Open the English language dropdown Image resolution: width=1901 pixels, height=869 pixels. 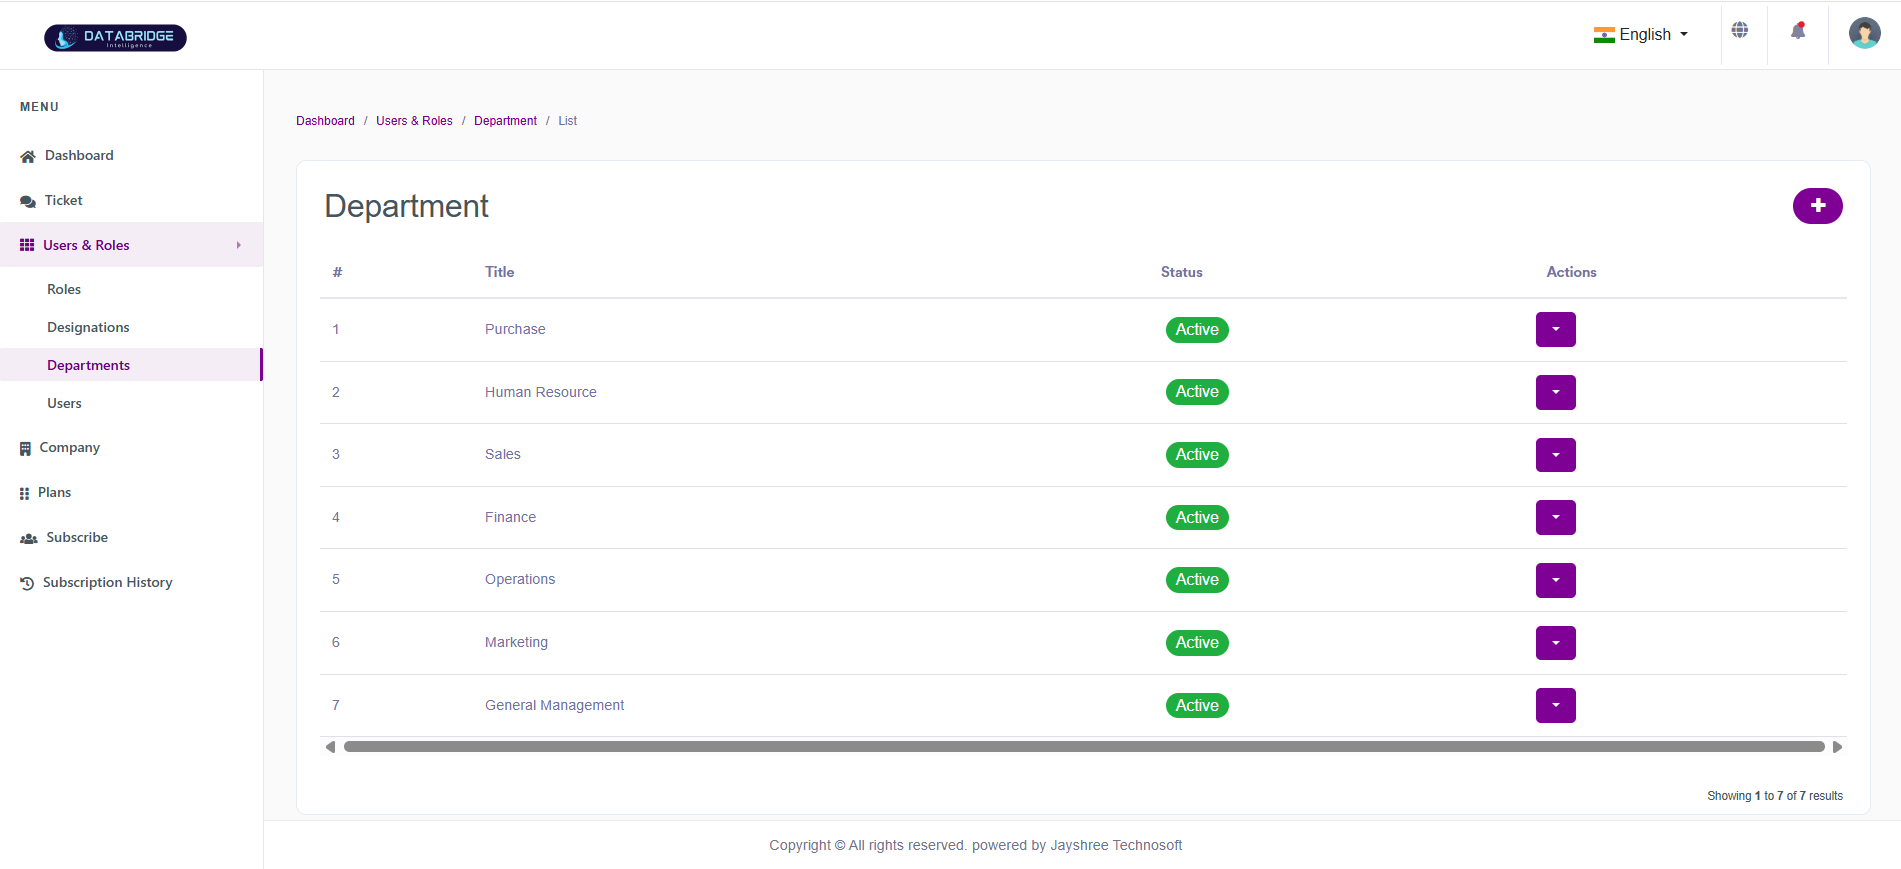(x=1641, y=35)
